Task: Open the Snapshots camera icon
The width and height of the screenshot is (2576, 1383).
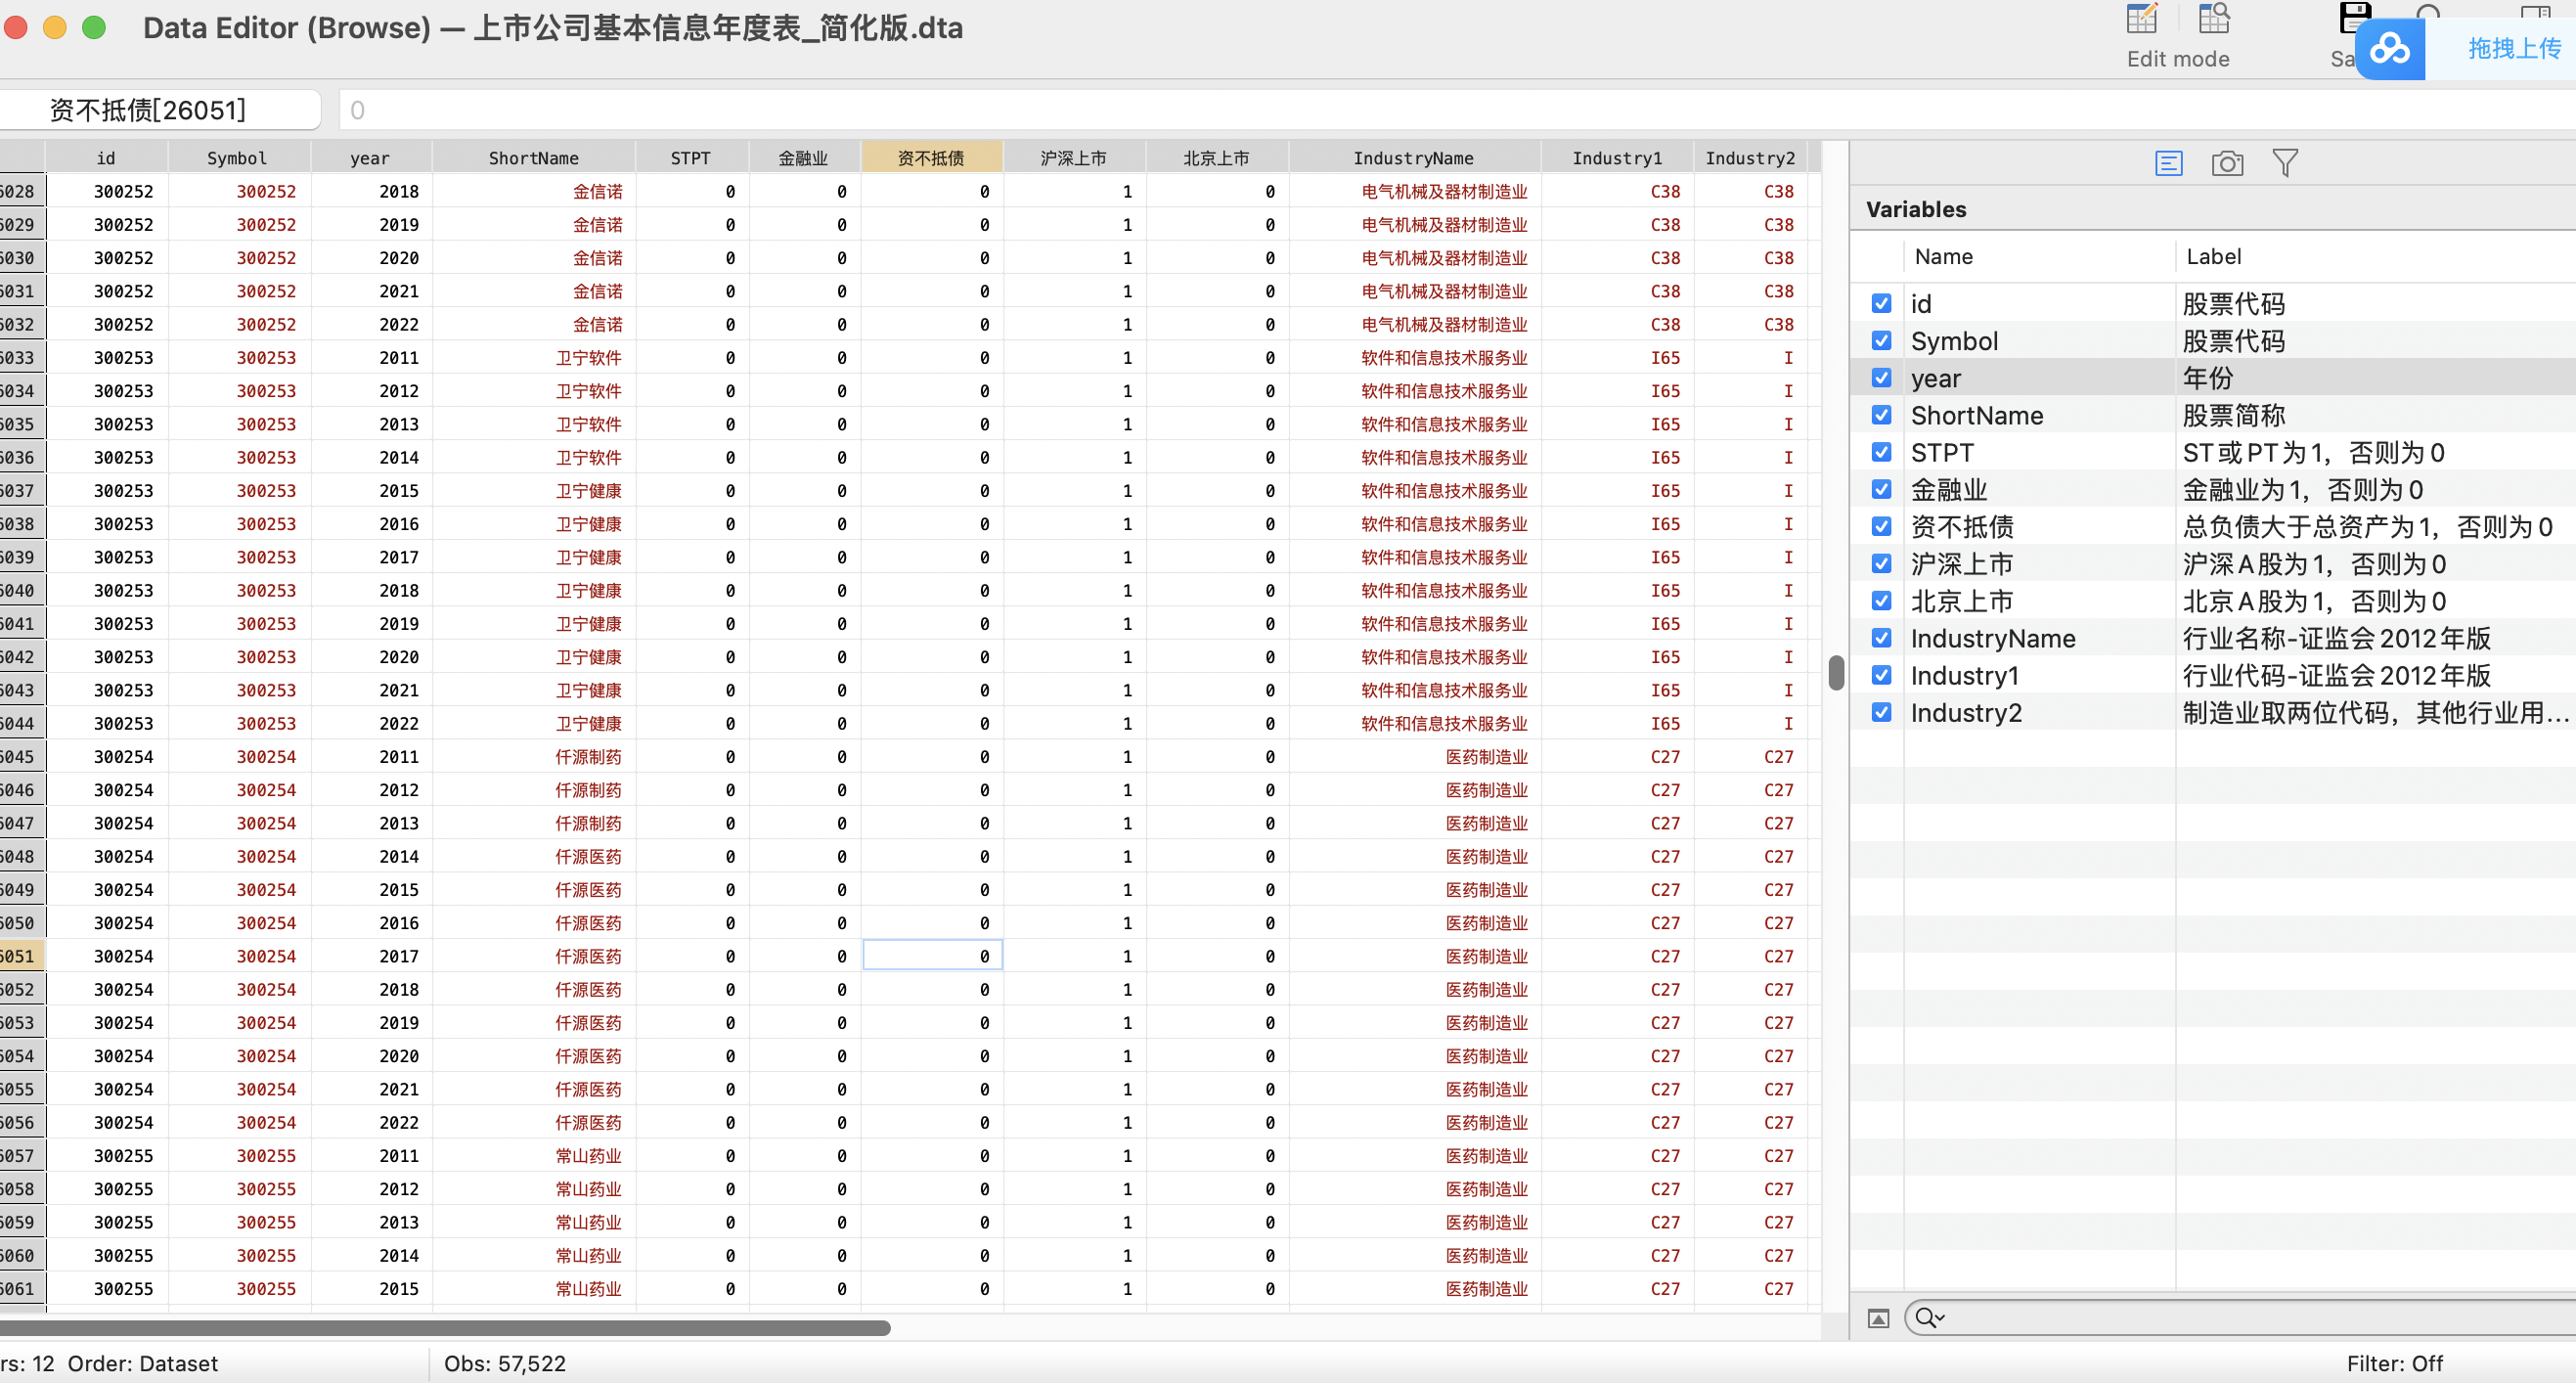Action: click(2227, 163)
